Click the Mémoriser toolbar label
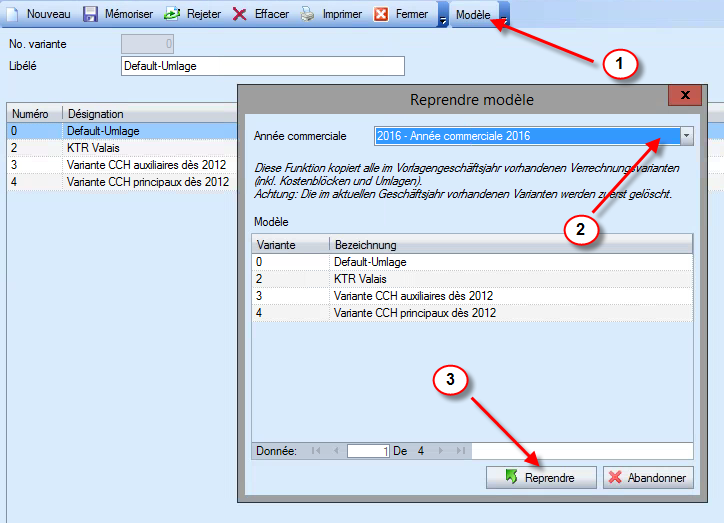724x523 pixels. 129,14
